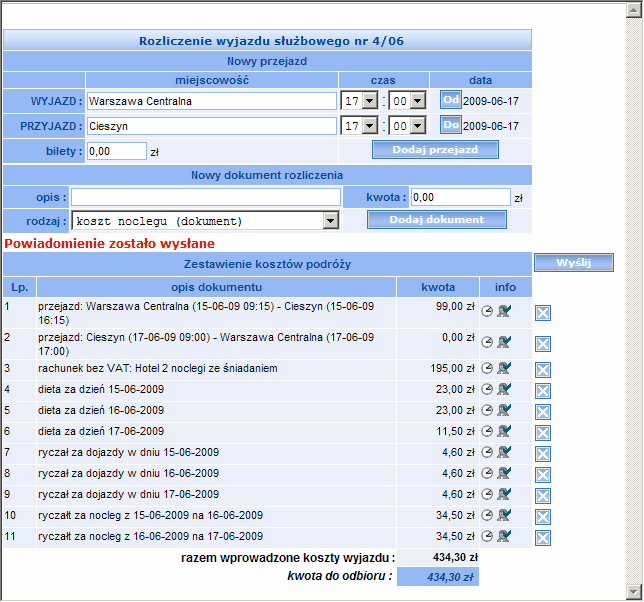Delete dieta za dzień 16-06-2009 row
This screenshot has height=602, width=644.
click(x=543, y=412)
